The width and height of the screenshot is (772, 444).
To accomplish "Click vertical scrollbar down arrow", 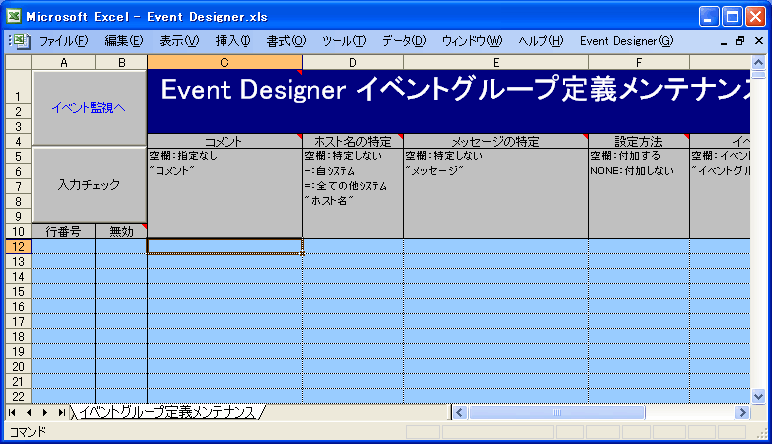I will coord(761,395).
